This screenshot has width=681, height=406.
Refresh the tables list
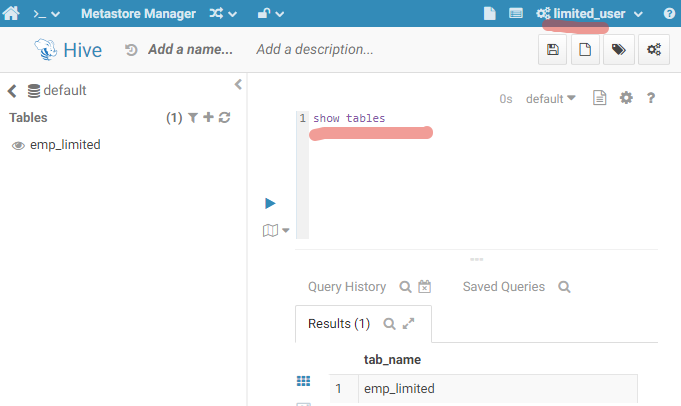(225, 118)
